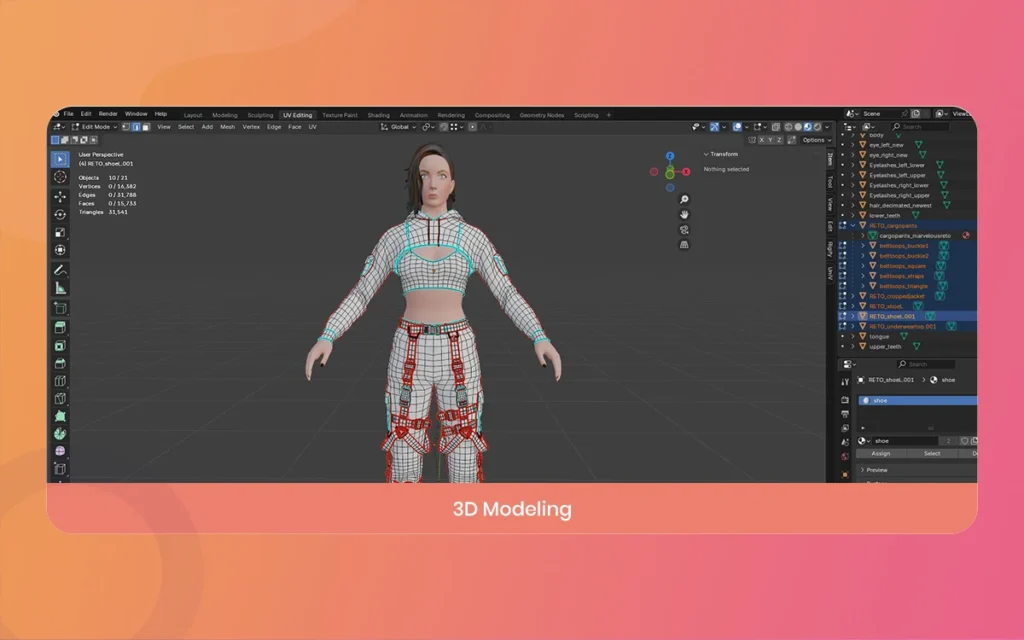Toggle X mirror axis button
Viewport: 1024px width, 640px height.
click(761, 140)
